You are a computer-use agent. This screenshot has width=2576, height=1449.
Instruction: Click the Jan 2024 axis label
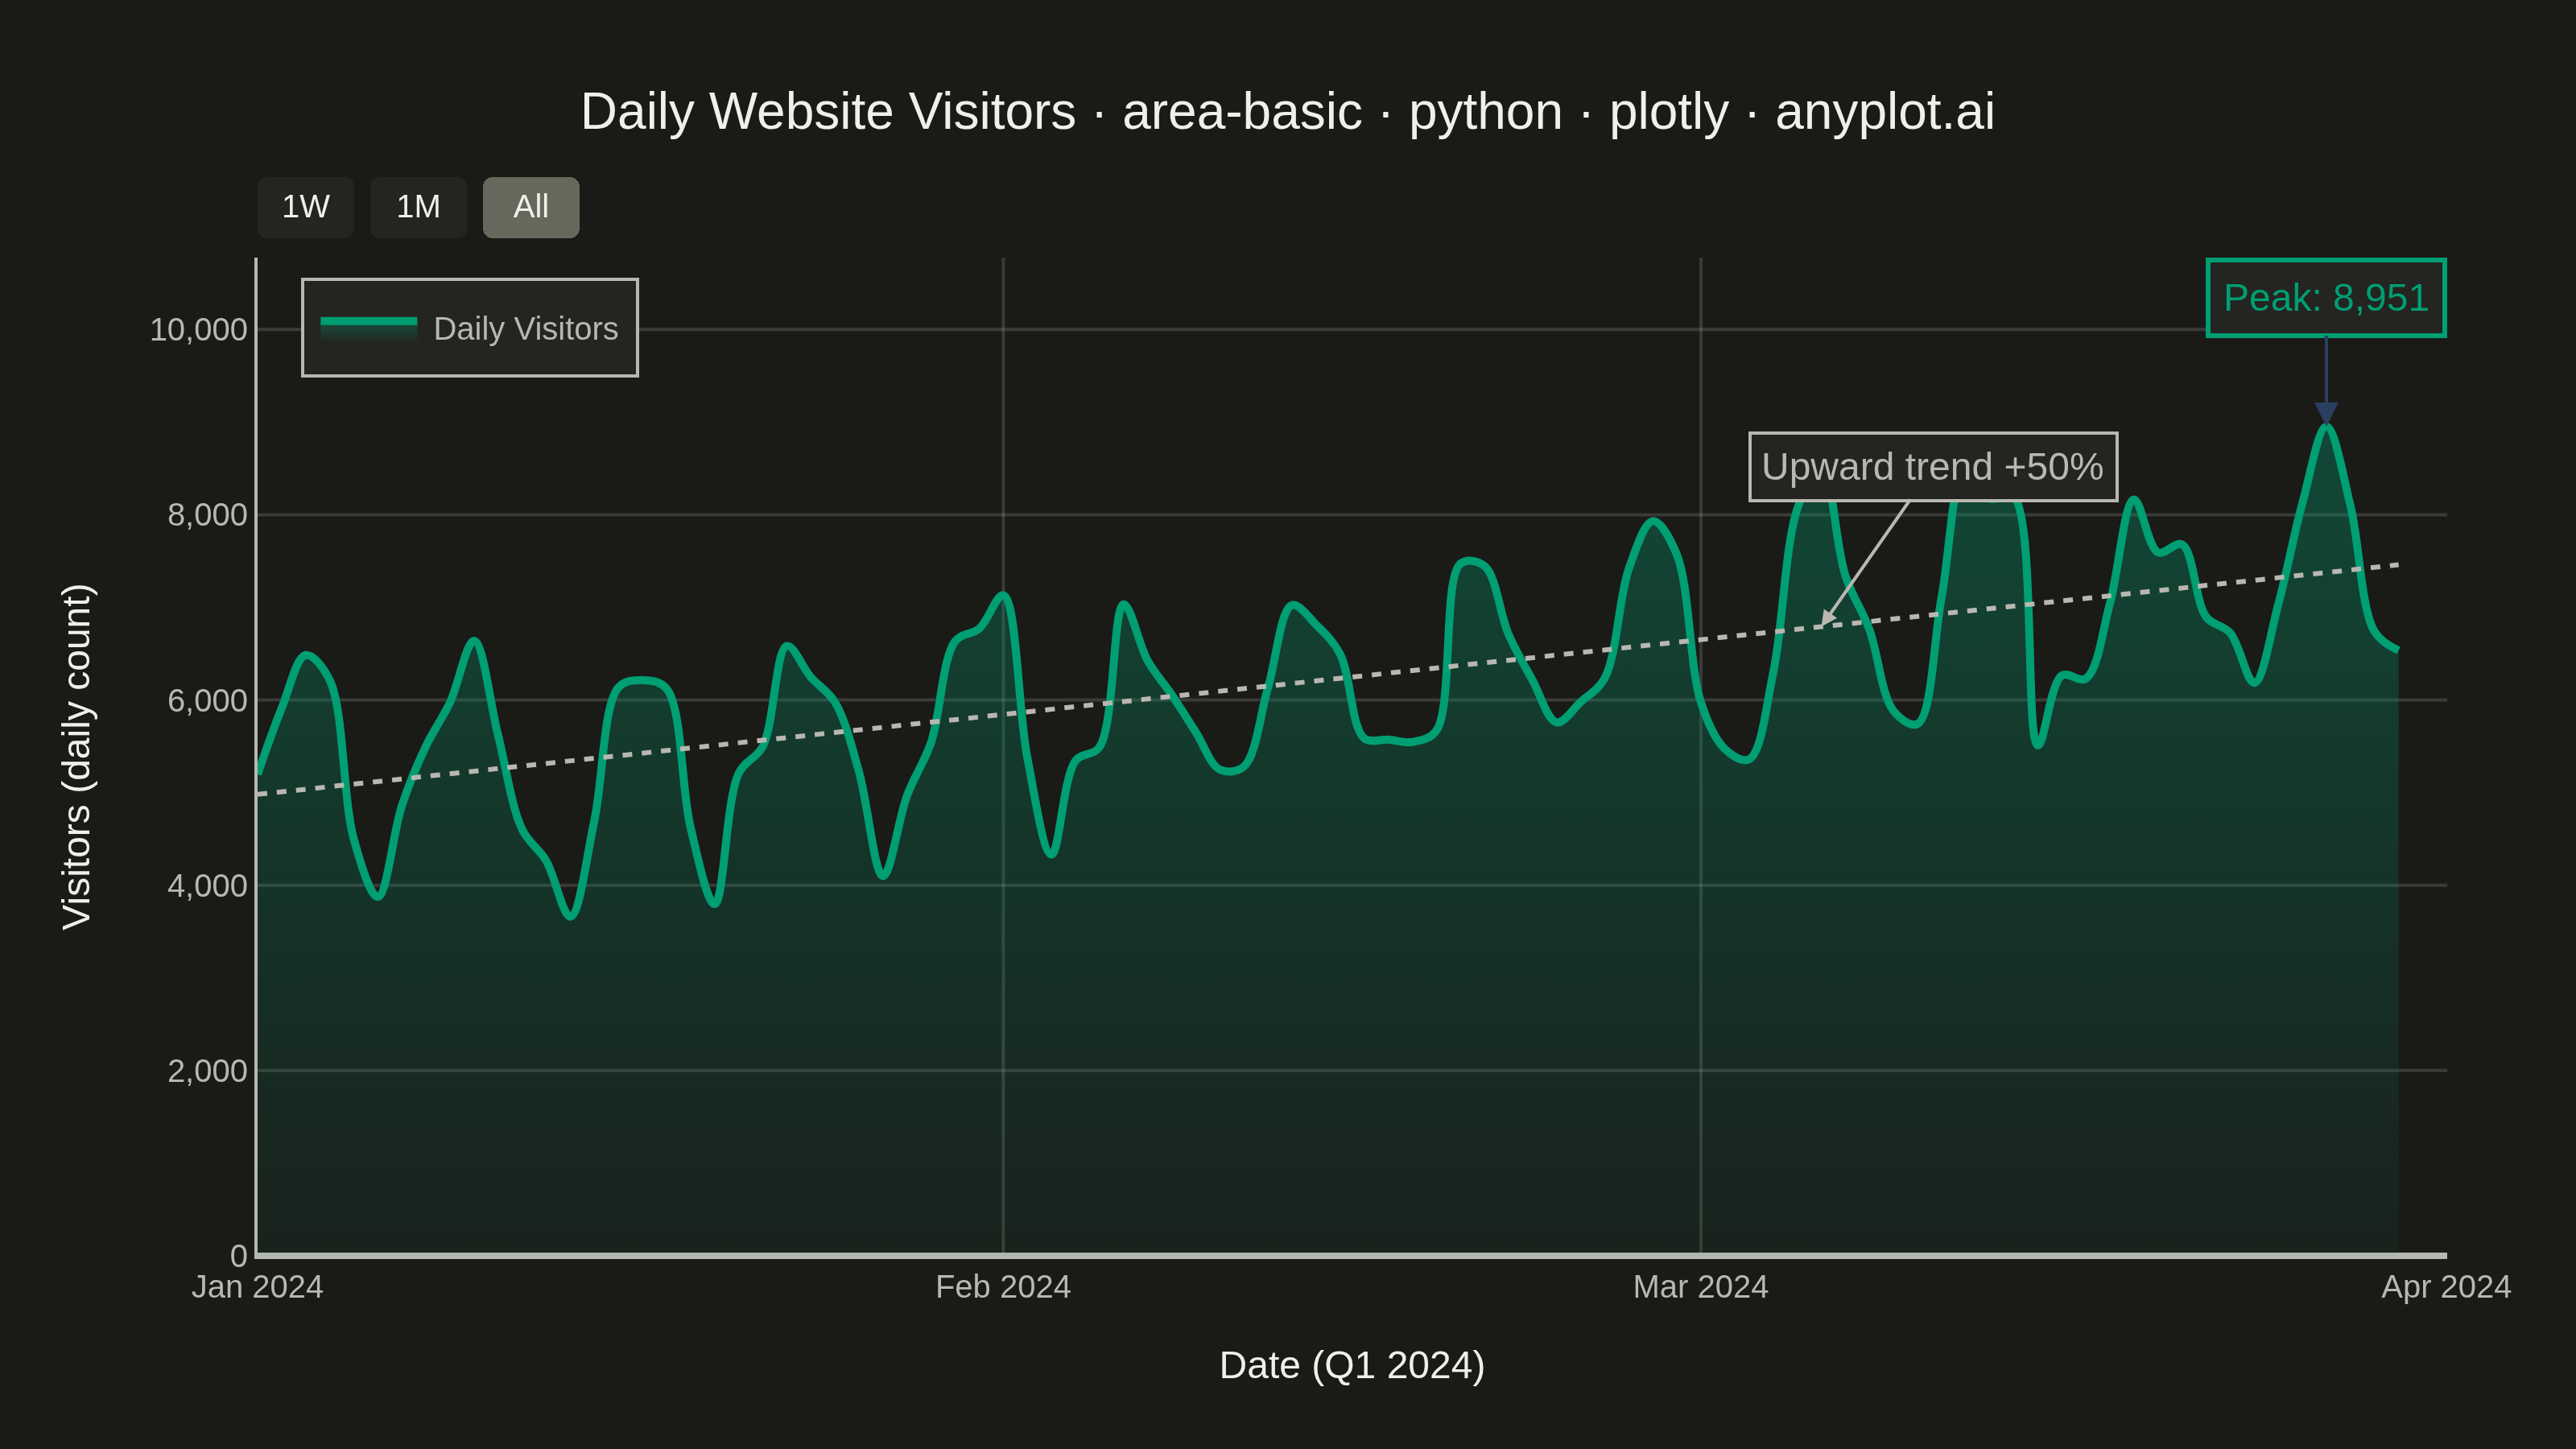[257, 1286]
